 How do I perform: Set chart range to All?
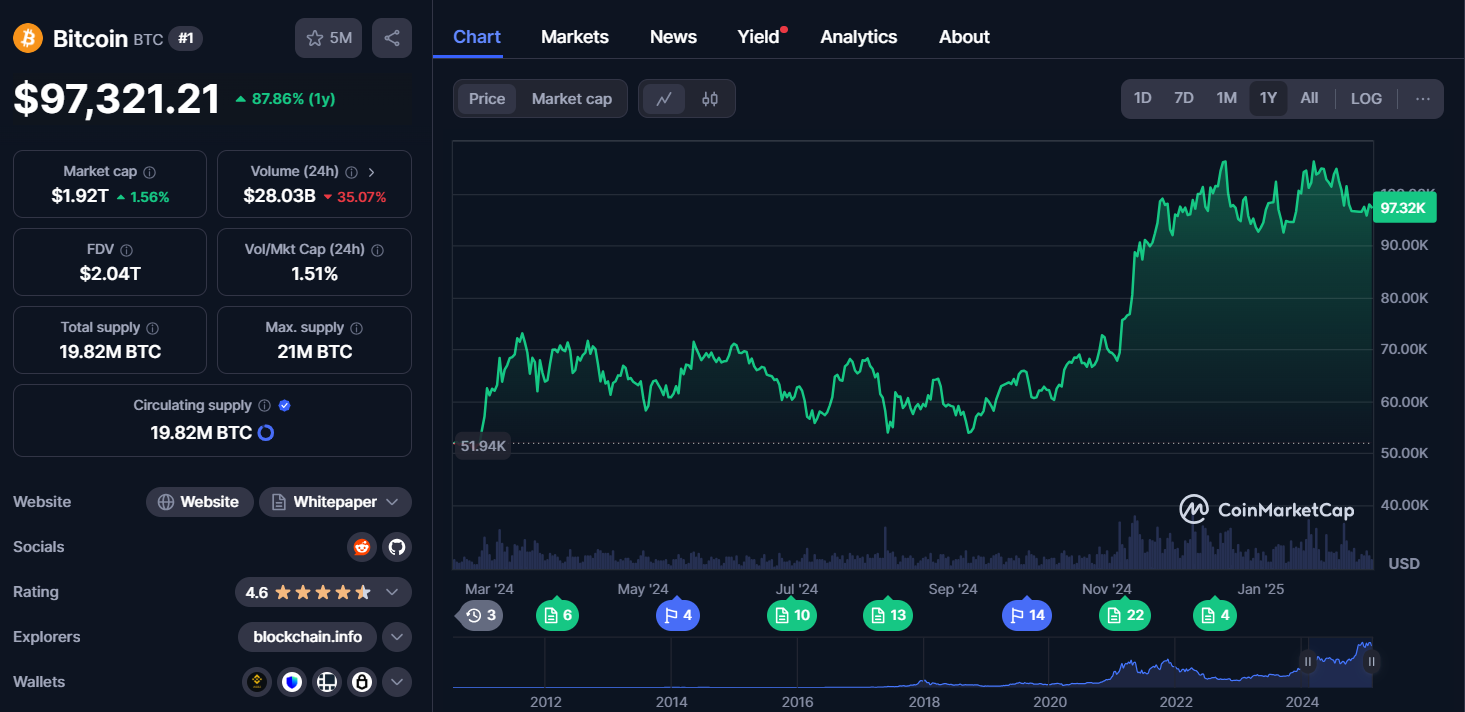1309,98
